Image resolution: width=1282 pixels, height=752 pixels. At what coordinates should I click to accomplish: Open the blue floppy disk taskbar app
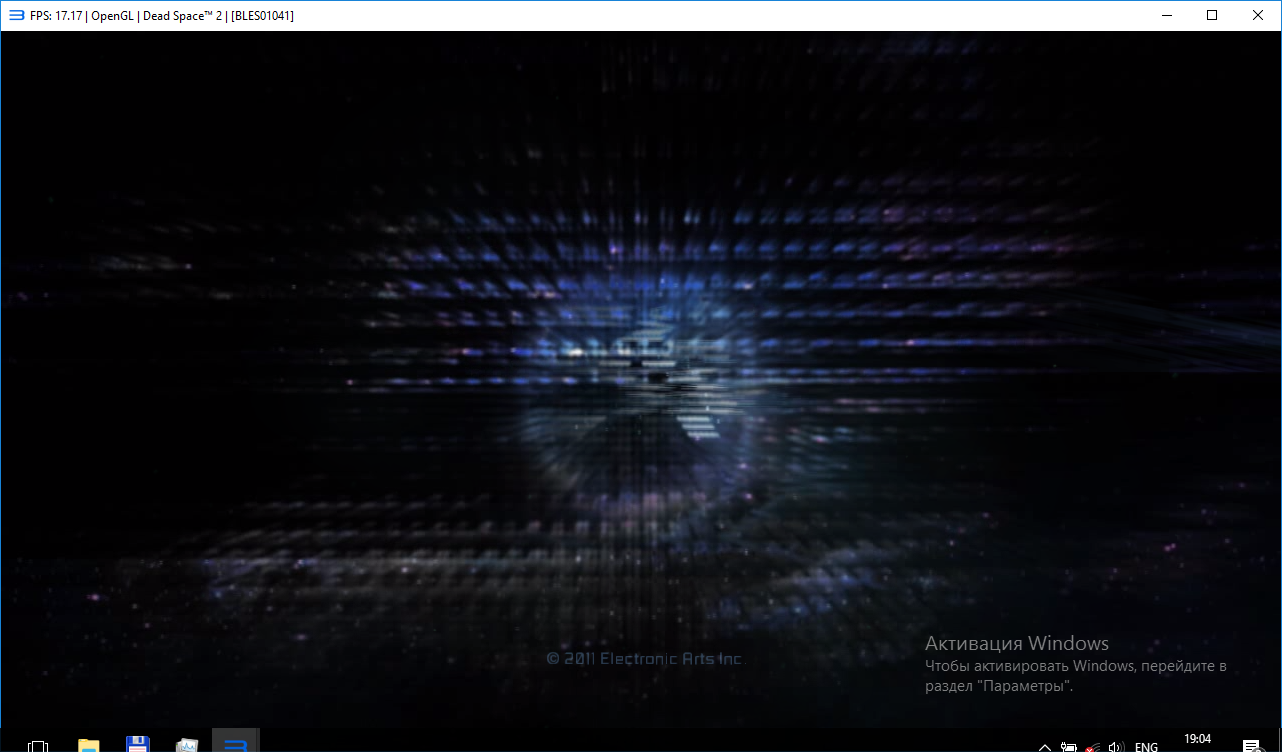(x=137, y=744)
